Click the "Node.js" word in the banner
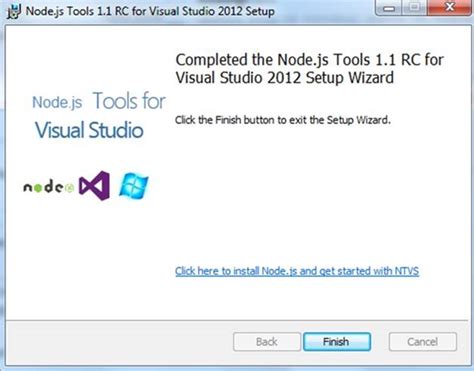 [x=57, y=102]
